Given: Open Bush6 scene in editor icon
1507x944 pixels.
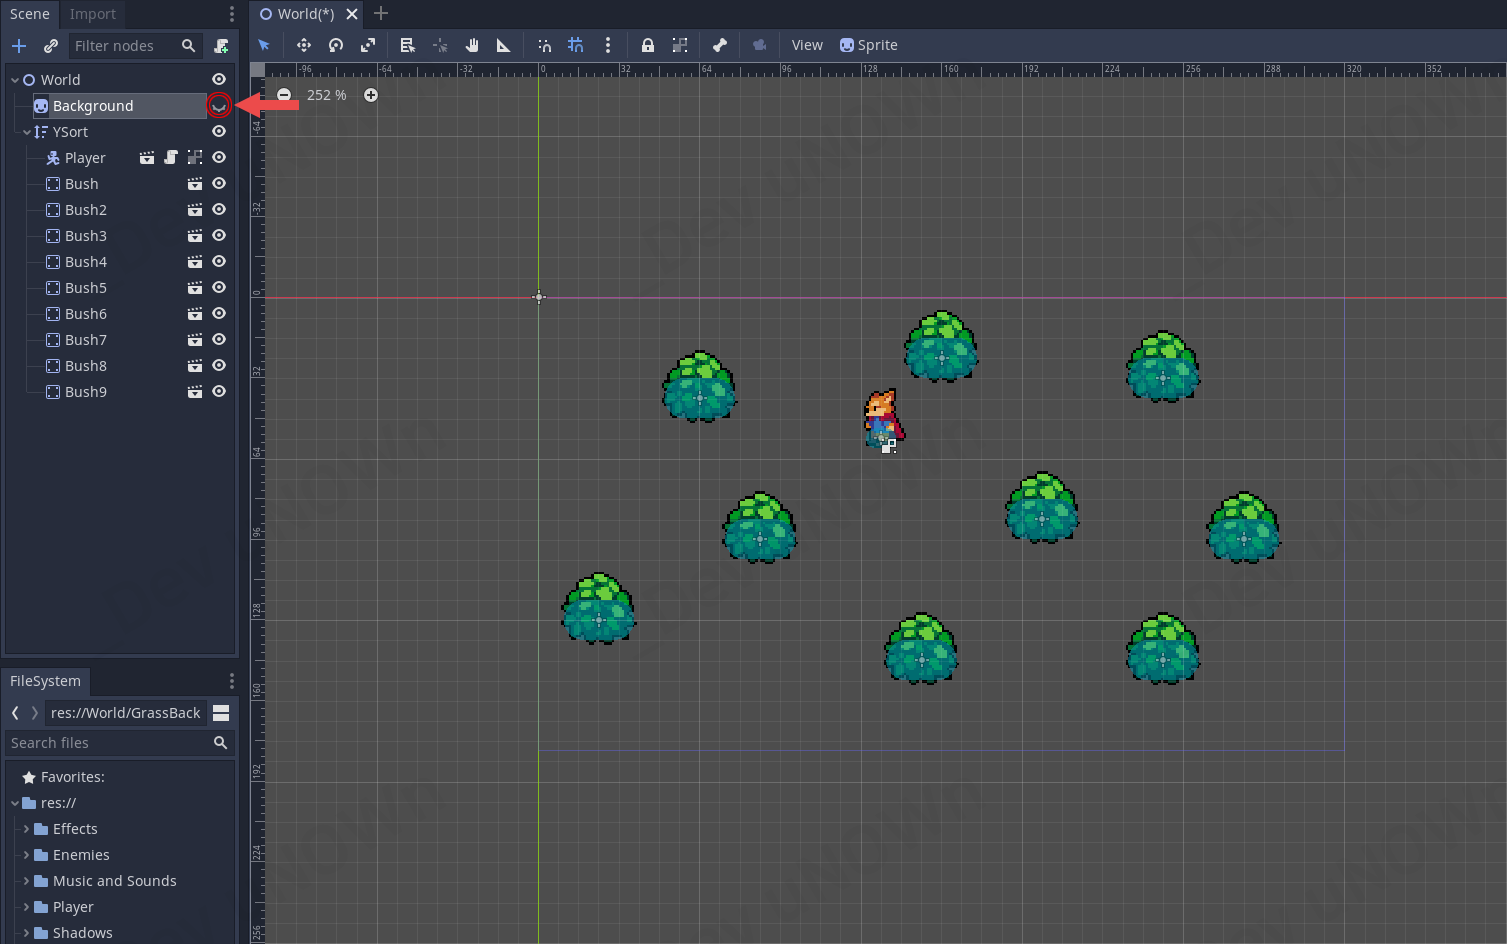Looking at the screenshot, I should point(195,314).
